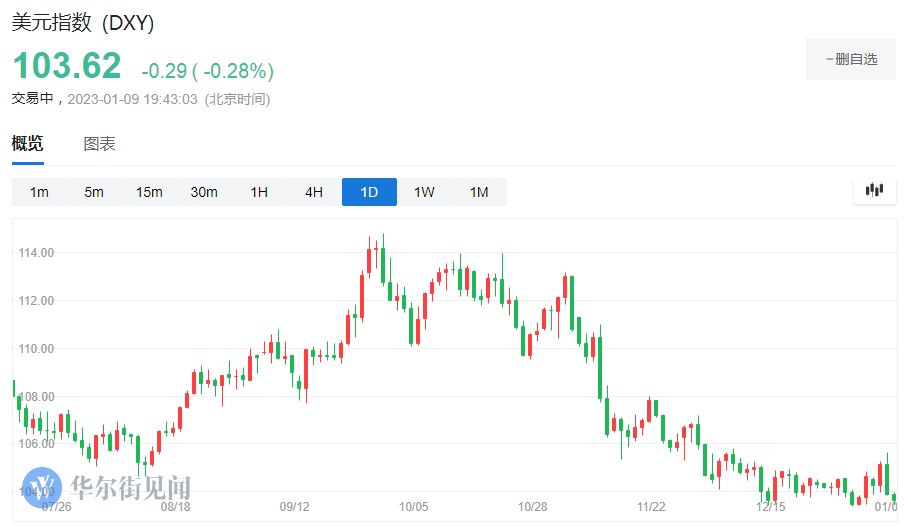Select the 5m interval button
The width and height of the screenshot is (911, 527).
[94, 192]
